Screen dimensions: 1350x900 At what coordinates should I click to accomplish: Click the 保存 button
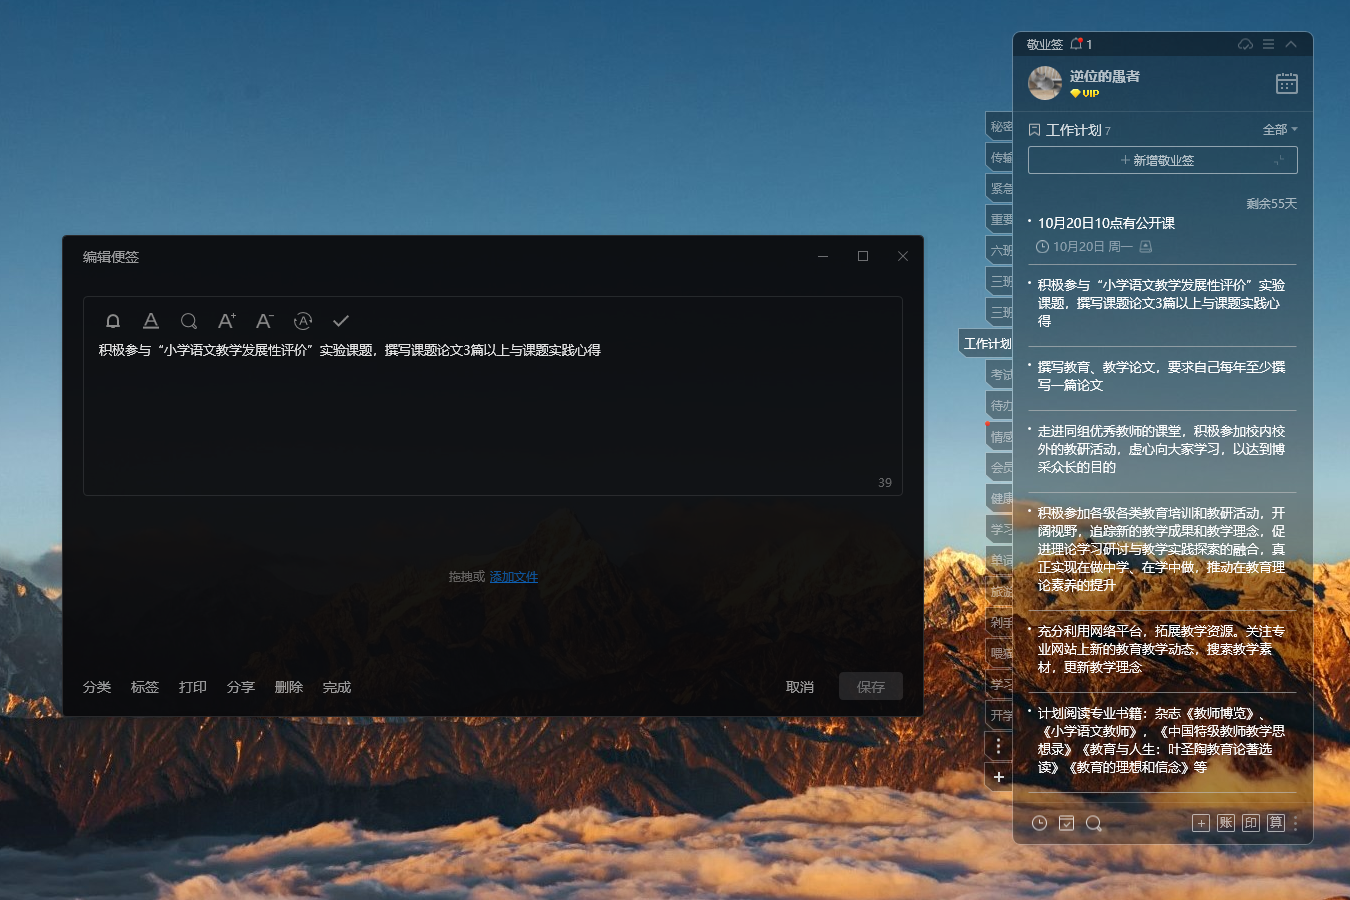pyautogui.click(x=871, y=687)
